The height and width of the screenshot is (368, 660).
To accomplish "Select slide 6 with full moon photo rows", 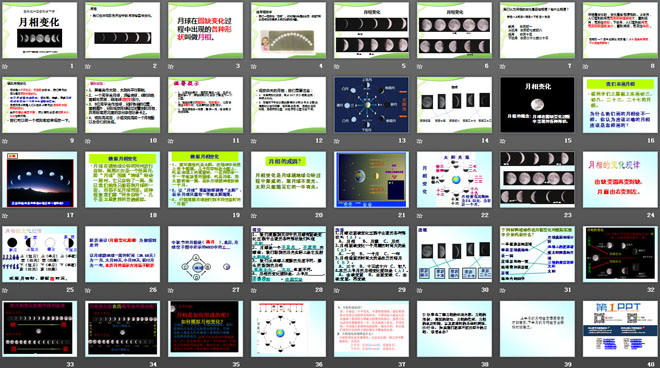I will (454, 30).
